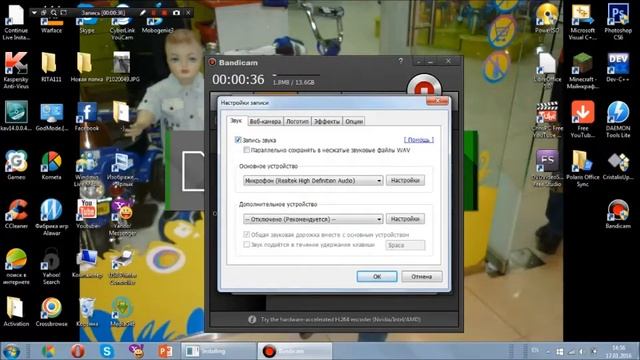Select the pencil drawing tool on recording bar
The image size is (640, 360).
coord(142,13)
